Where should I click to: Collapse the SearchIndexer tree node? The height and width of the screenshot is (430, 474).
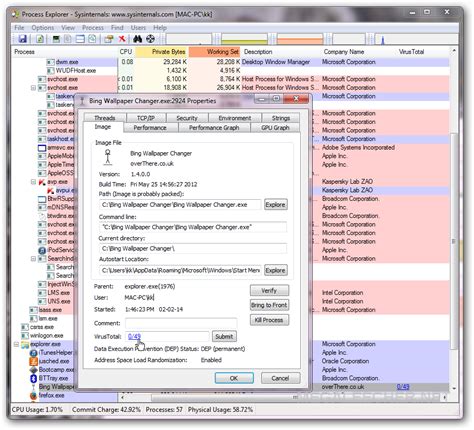click(33, 259)
